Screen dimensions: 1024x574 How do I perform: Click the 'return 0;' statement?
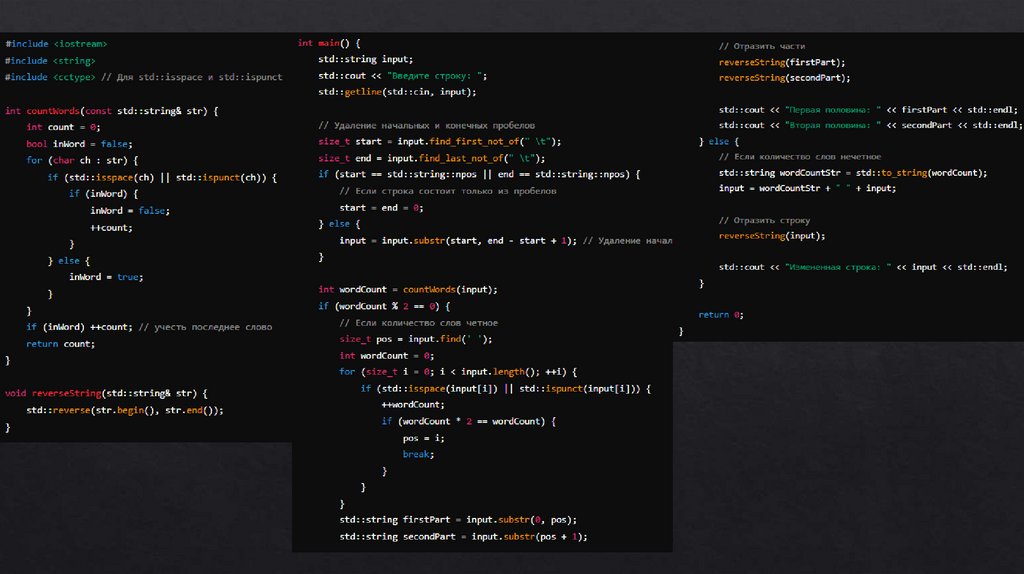(721, 315)
